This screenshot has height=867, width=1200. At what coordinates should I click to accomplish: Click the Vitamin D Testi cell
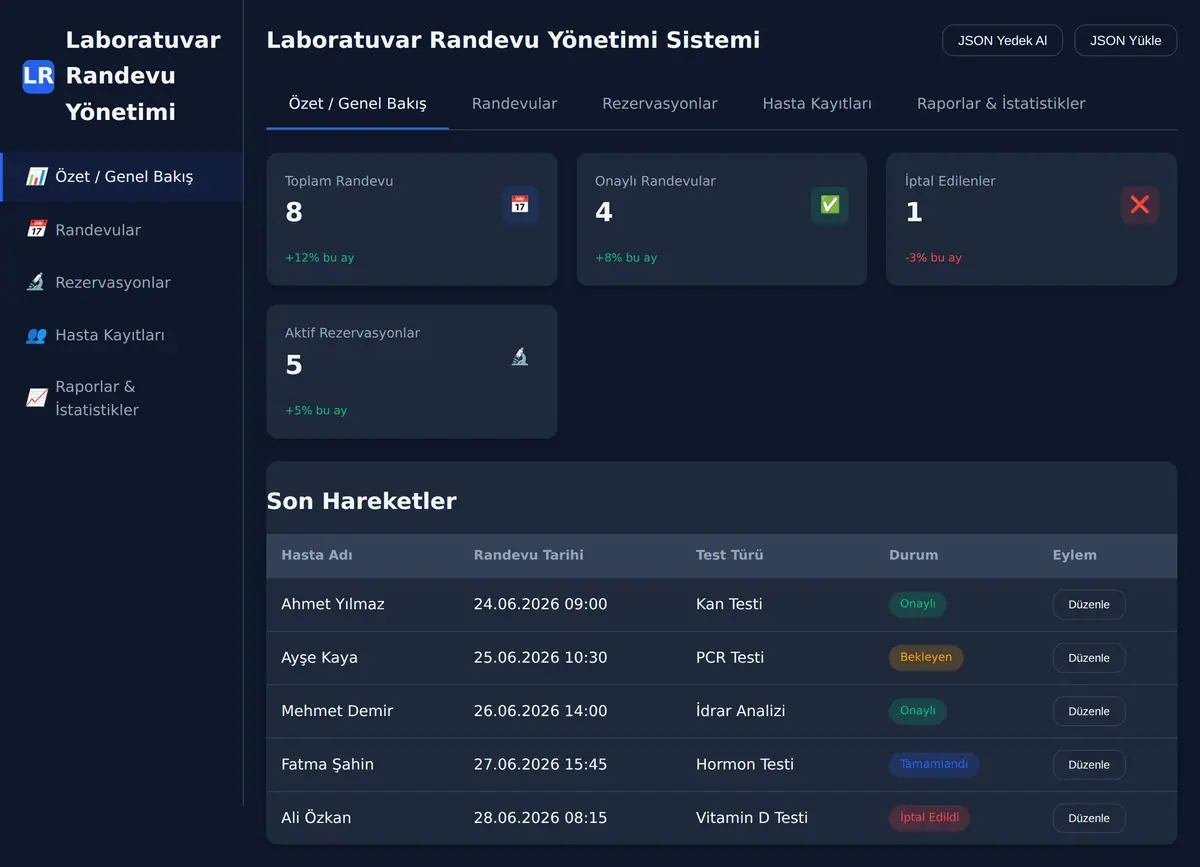tap(752, 818)
